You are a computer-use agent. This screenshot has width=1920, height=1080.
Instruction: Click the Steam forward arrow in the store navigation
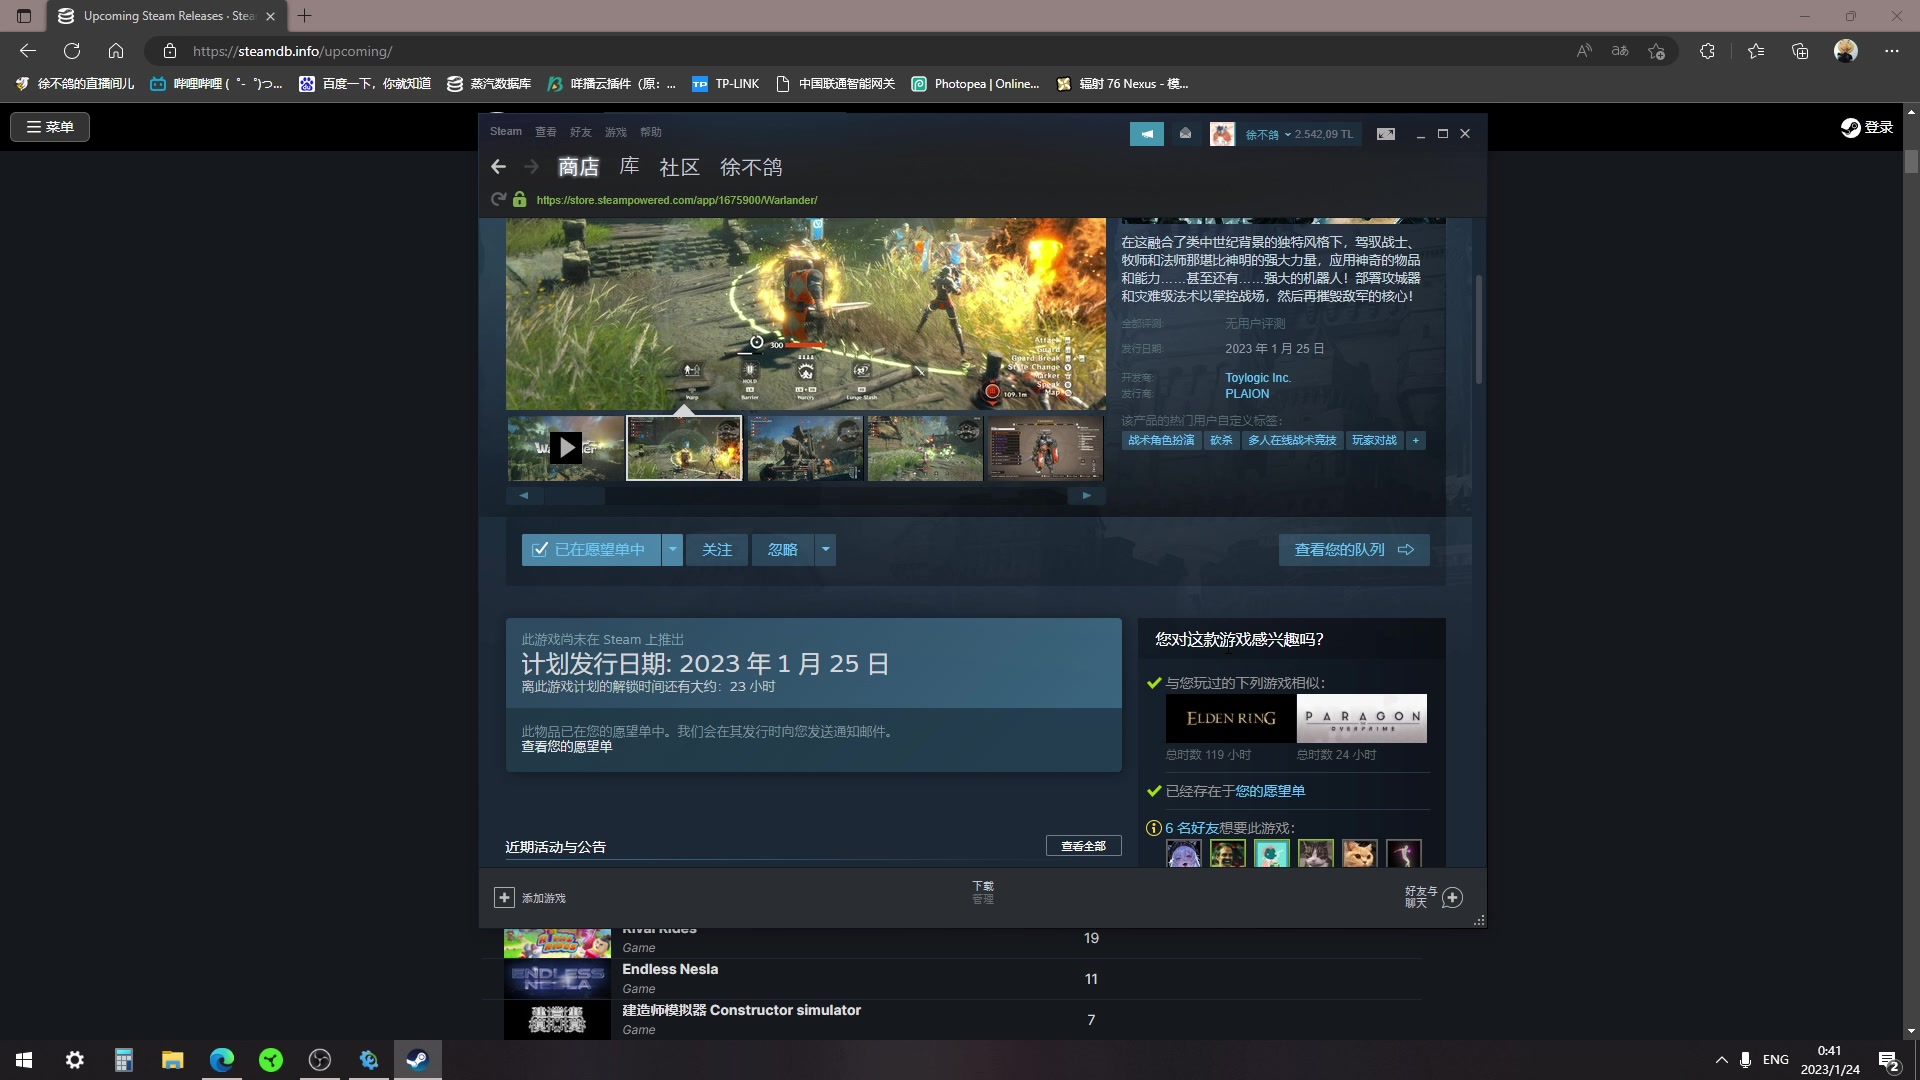click(x=532, y=167)
